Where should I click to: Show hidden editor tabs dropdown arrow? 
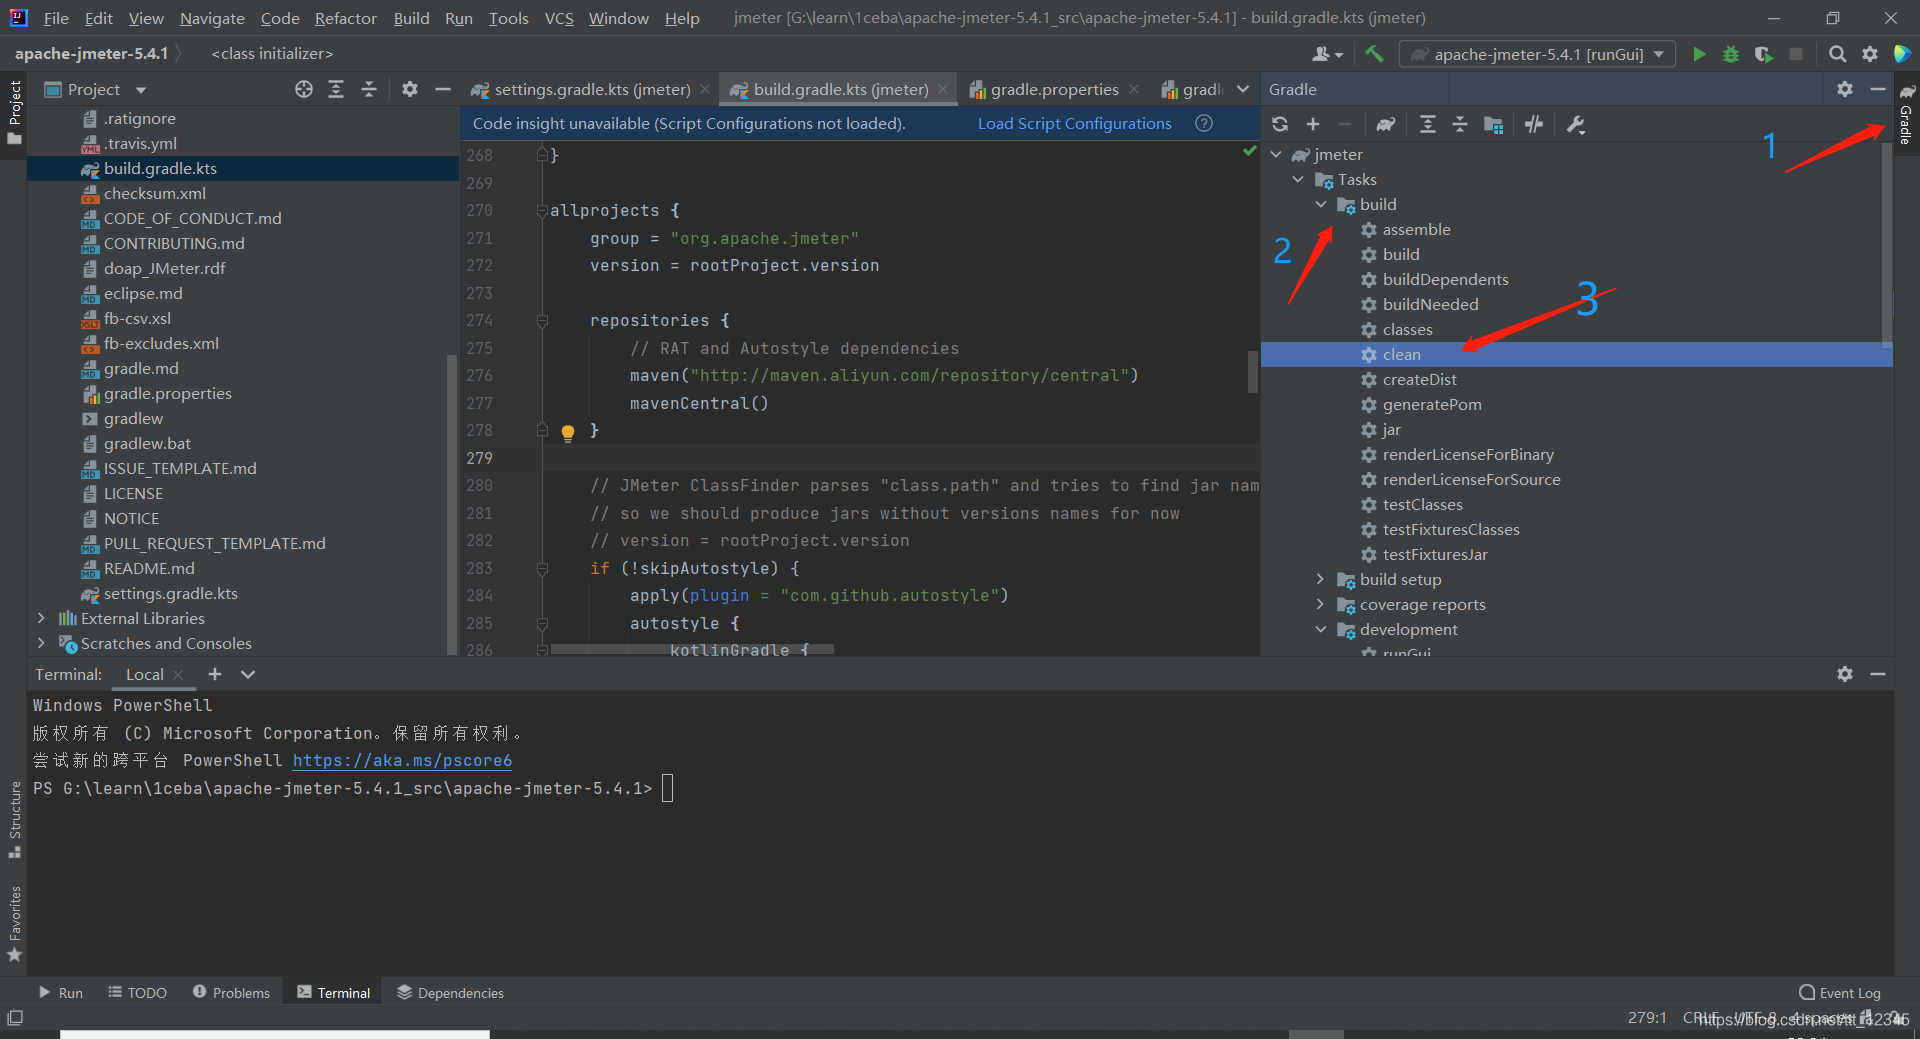point(1243,89)
